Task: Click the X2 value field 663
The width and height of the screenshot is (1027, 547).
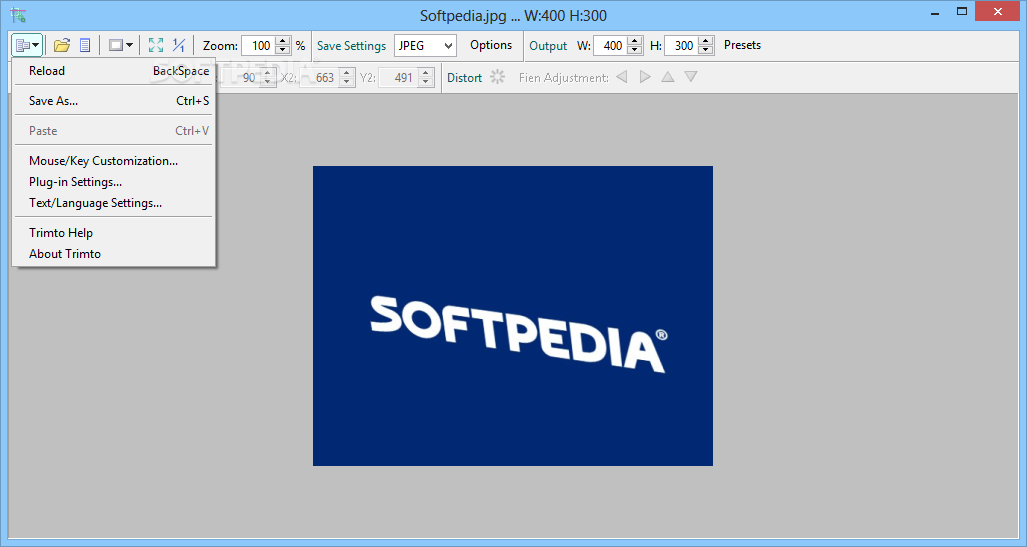Action: [320, 77]
